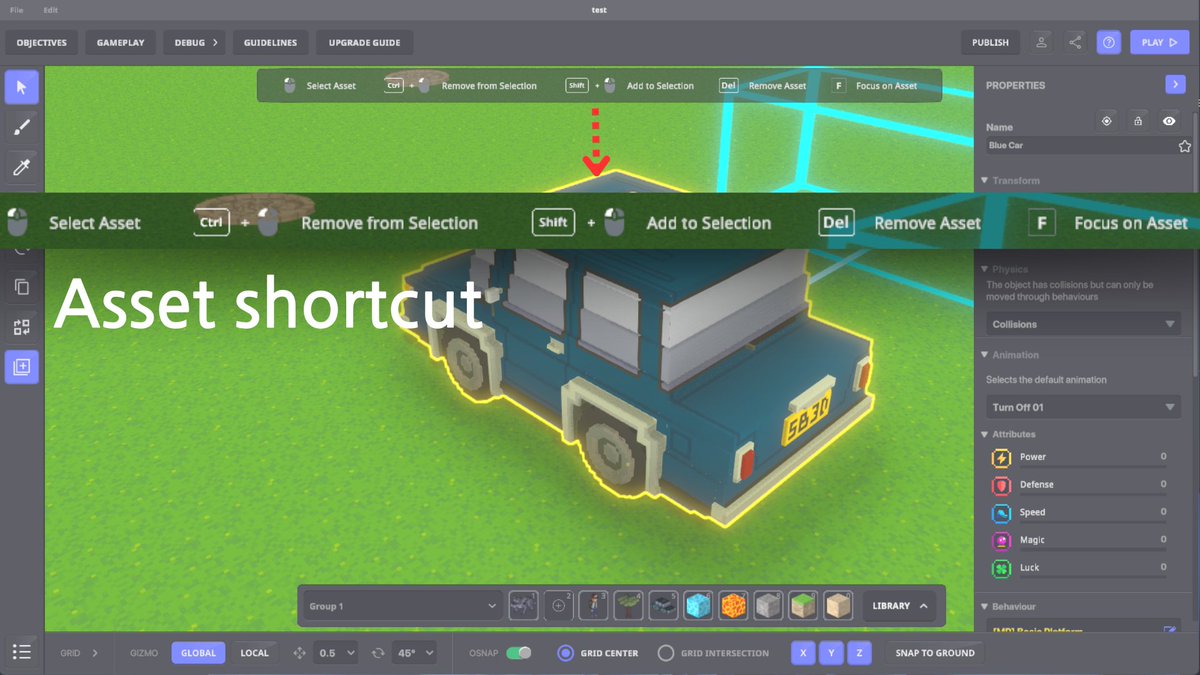
Task: Open the asset swap tool in the sidebar
Action: point(22,326)
